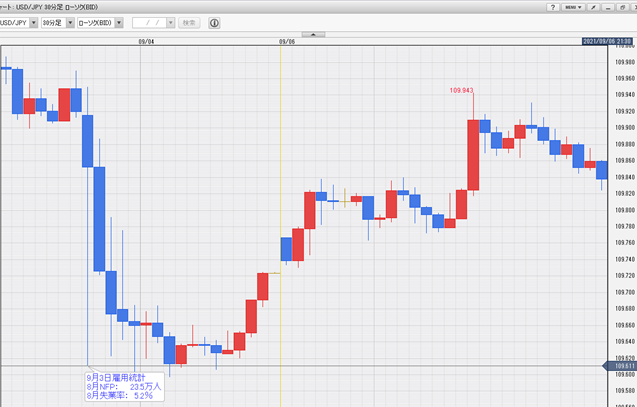Click the 109.900 price axis label
This screenshot has height=407, width=637.
[x=625, y=128]
